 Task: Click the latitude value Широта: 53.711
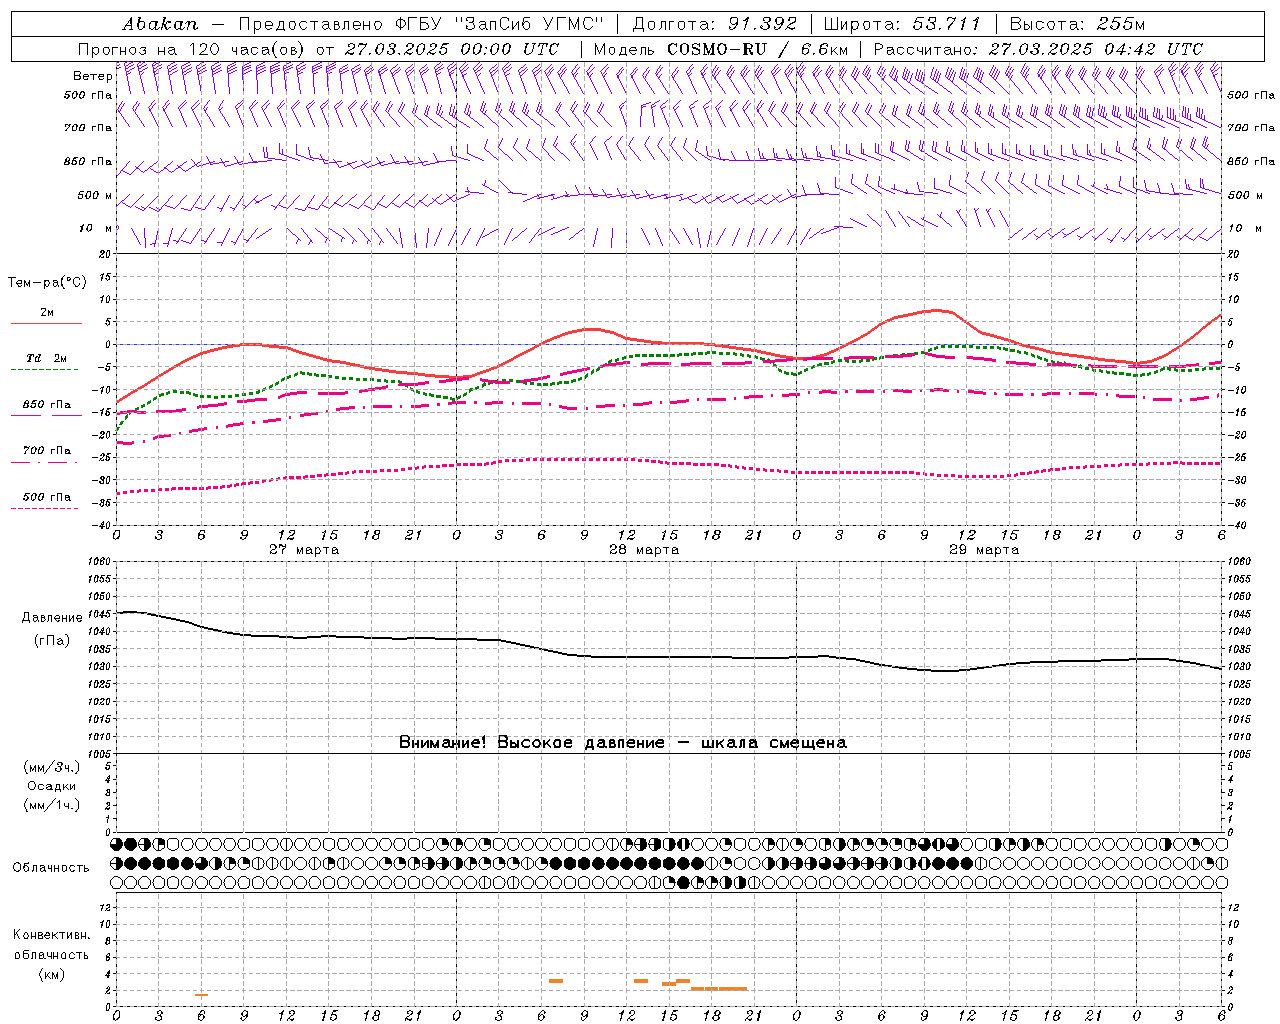click(903, 24)
